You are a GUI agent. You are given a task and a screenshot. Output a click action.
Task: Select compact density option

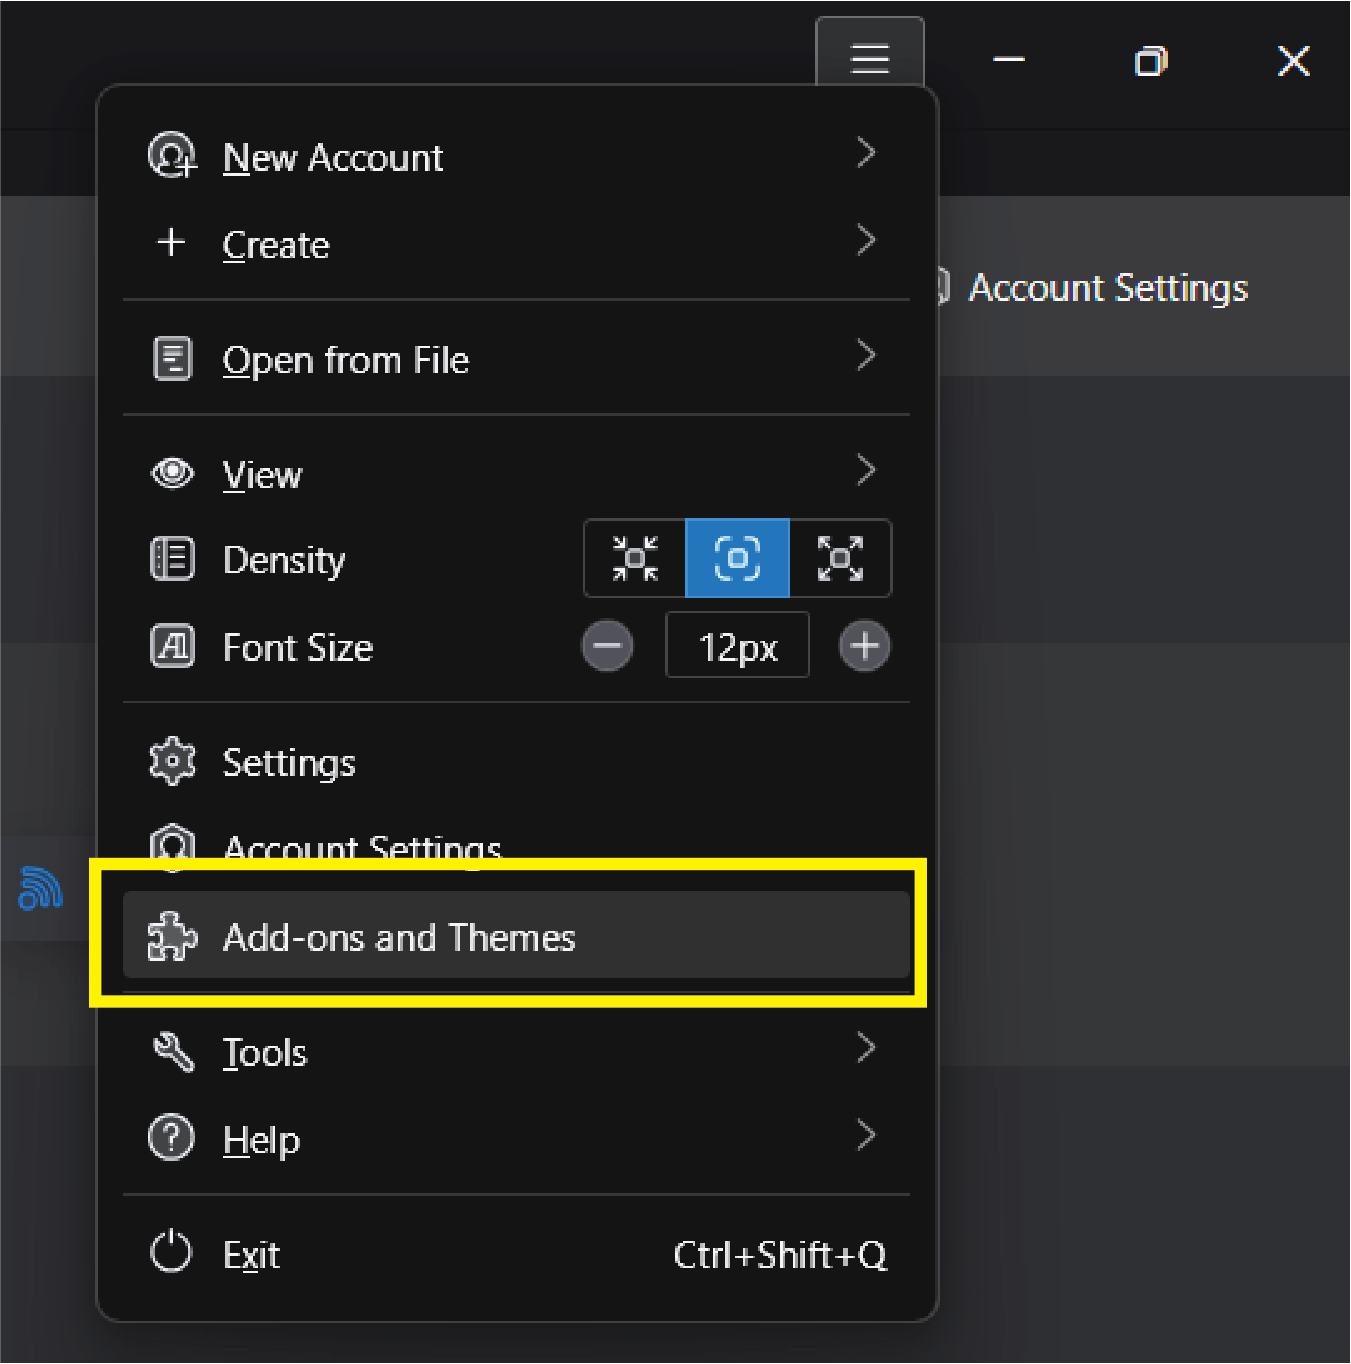[635, 558]
